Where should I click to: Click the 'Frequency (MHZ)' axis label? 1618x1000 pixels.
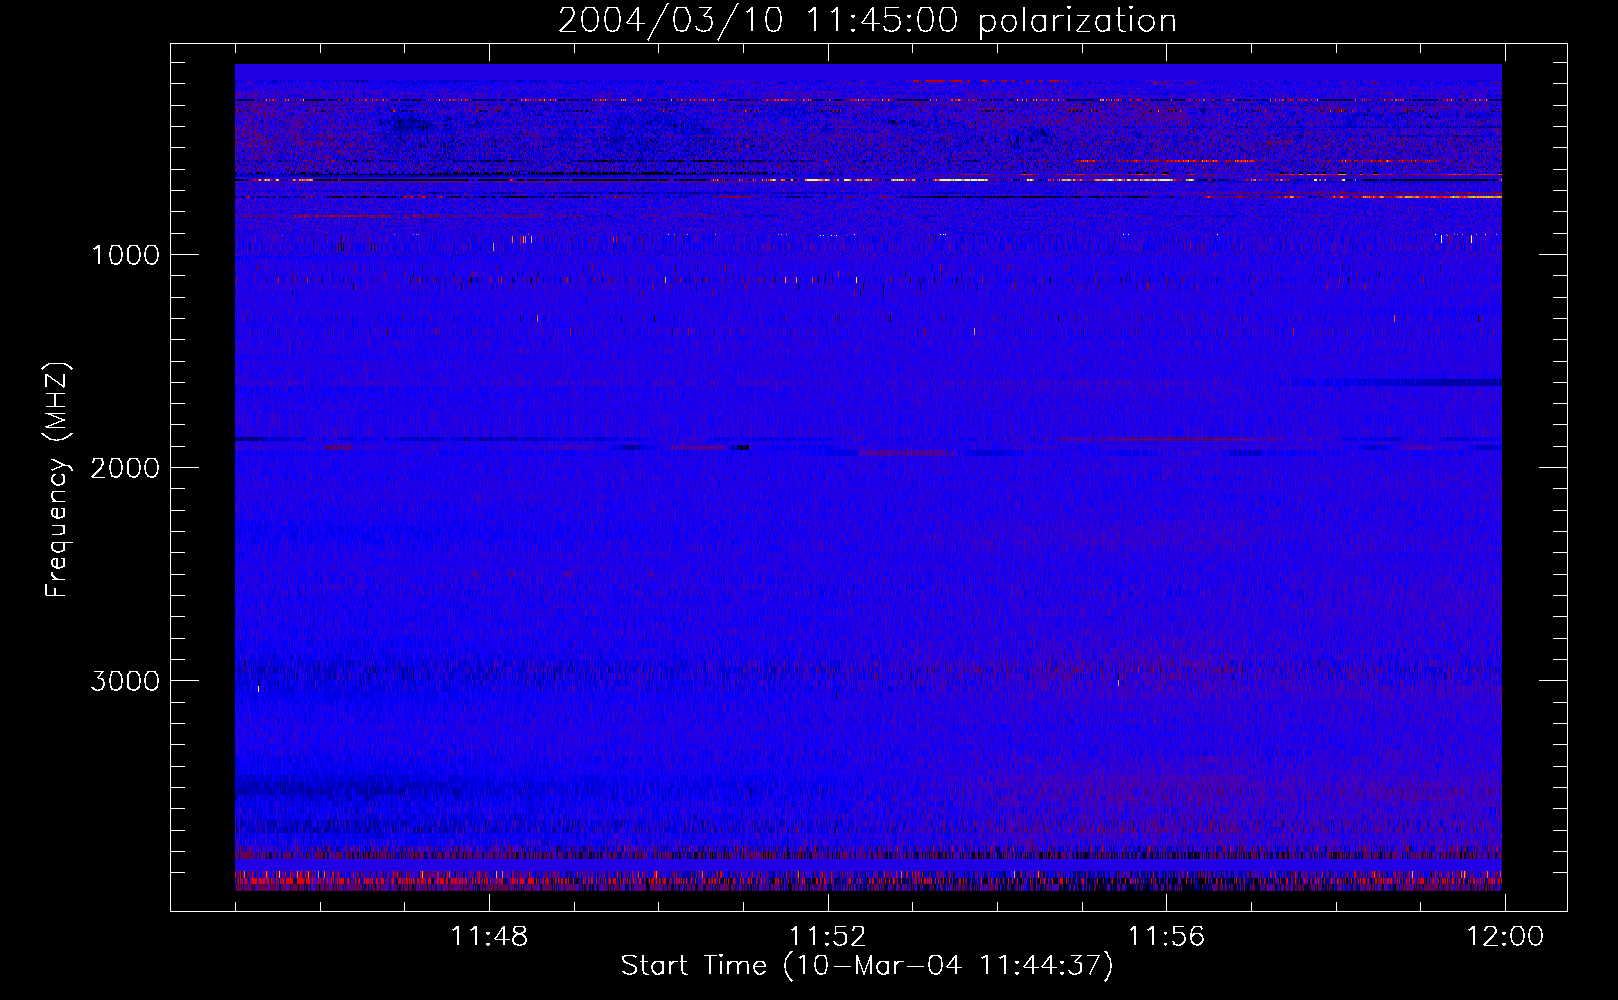coord(57,480)
